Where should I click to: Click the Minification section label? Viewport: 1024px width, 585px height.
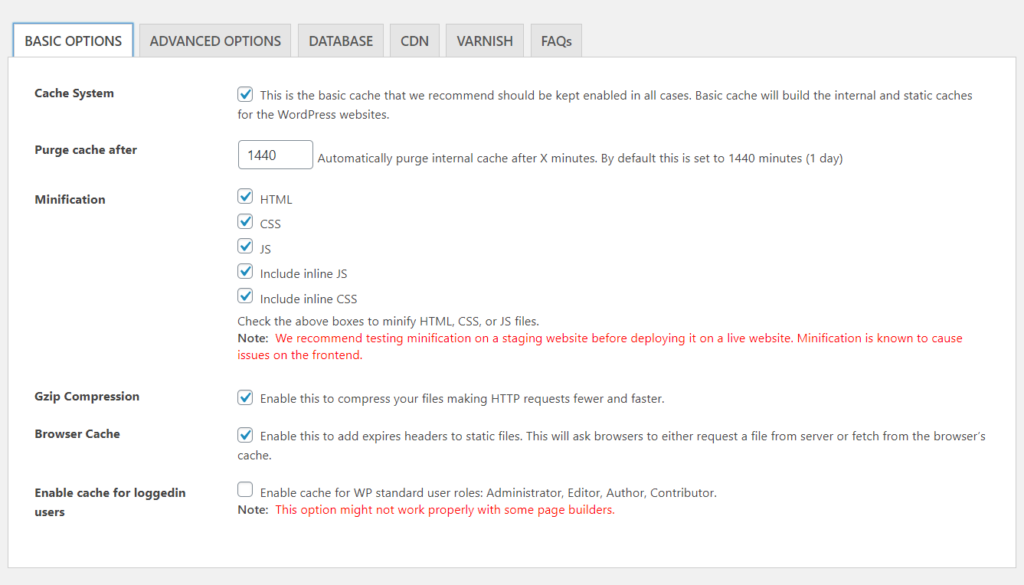click(x=70, y=200)
